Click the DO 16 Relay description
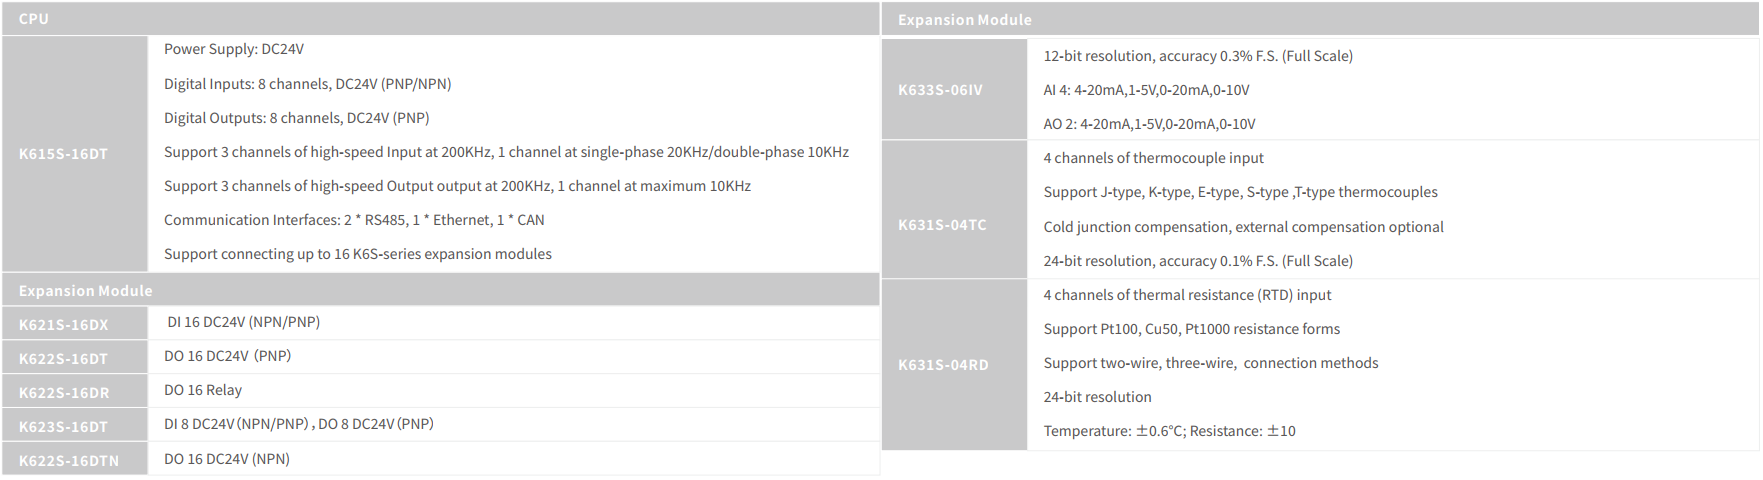 pos(203,390)
